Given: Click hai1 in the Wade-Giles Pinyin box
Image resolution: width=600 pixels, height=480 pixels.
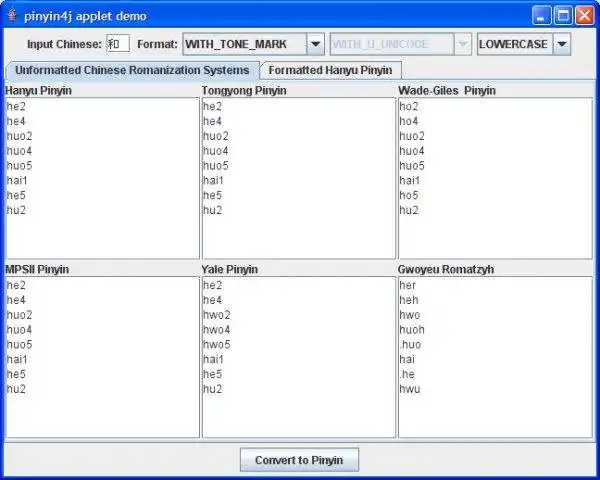Looking at the screenshot, I should pos(409,180).
